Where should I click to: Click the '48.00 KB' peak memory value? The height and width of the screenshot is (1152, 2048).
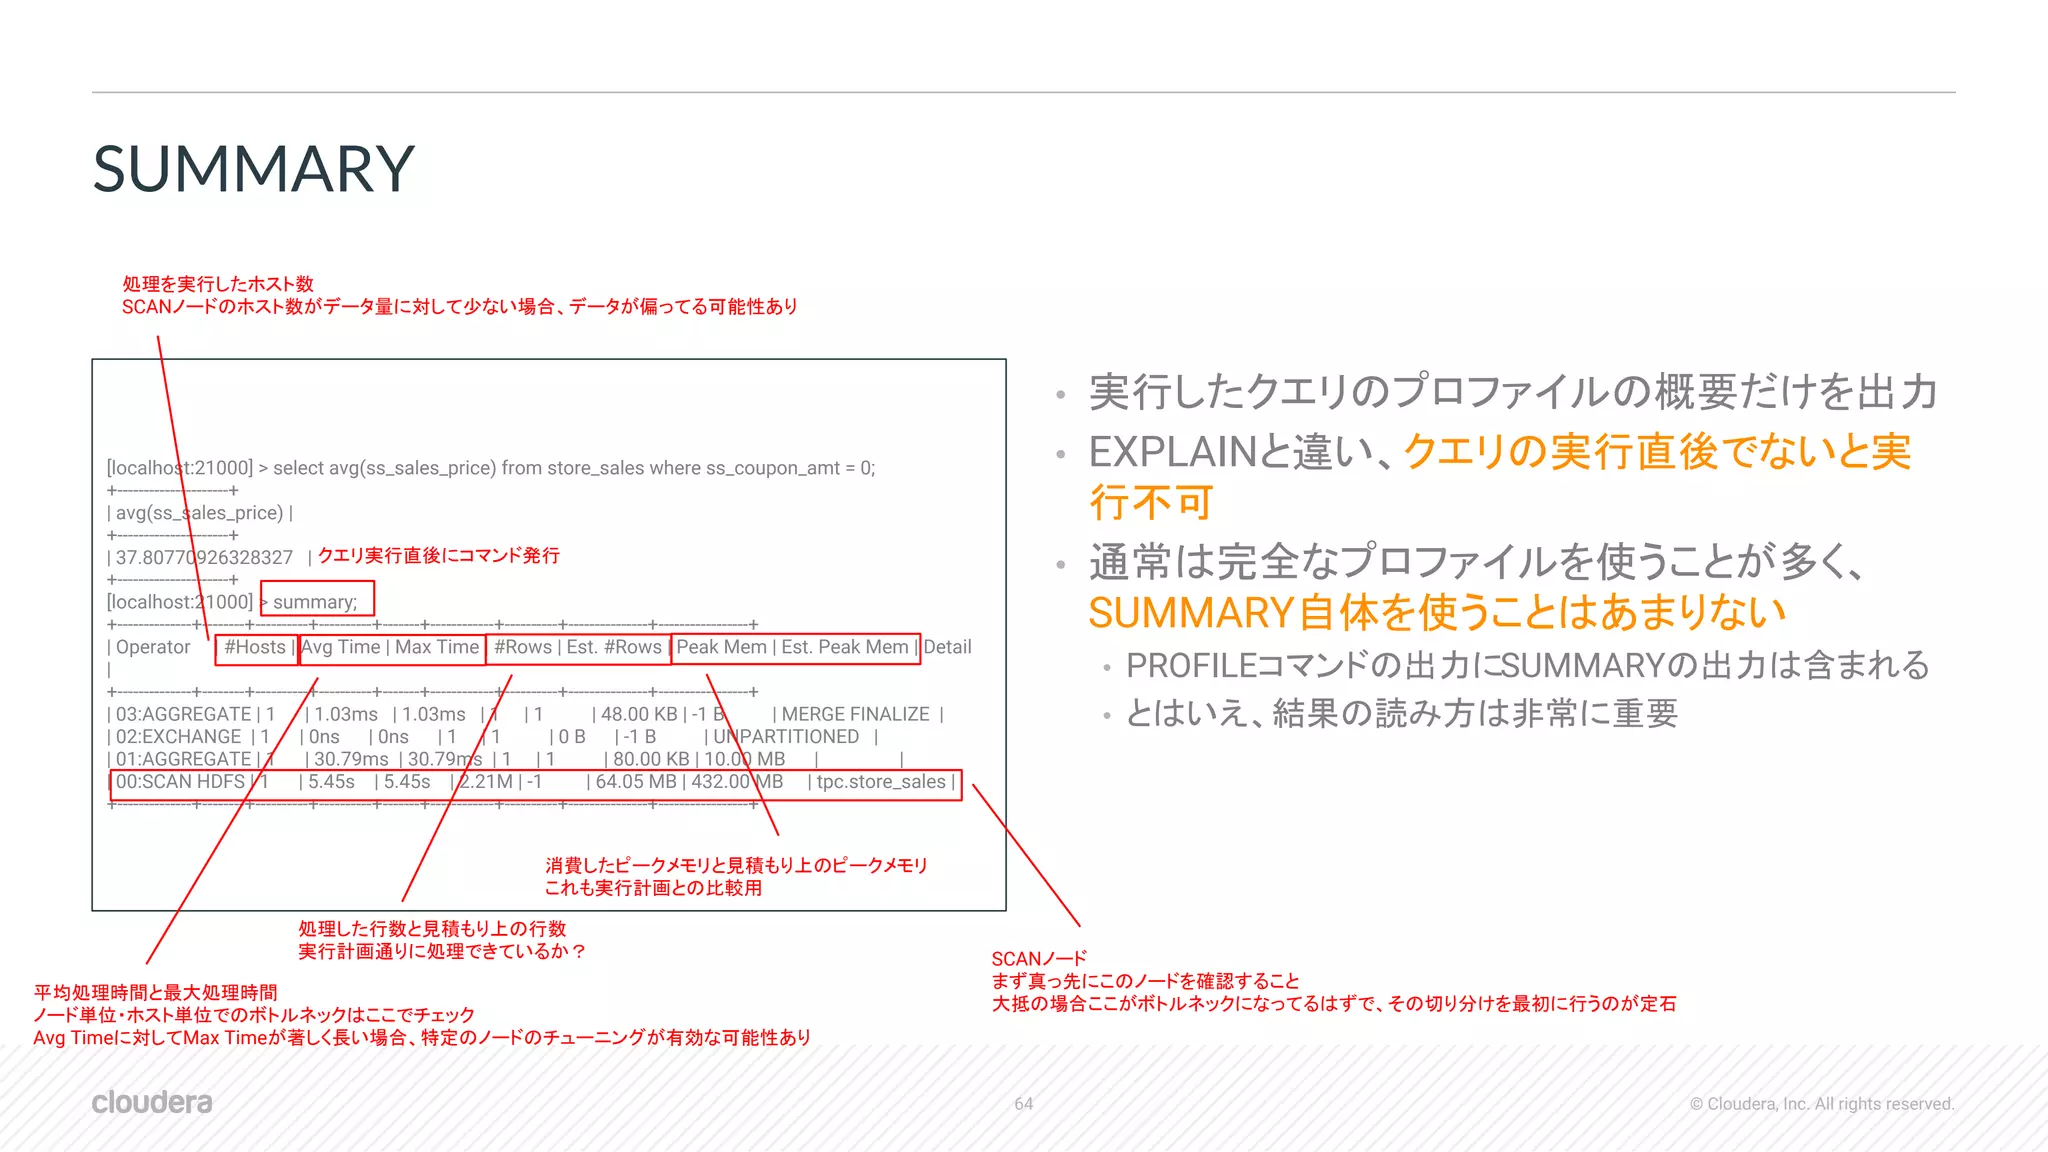[x=639, y=714]
